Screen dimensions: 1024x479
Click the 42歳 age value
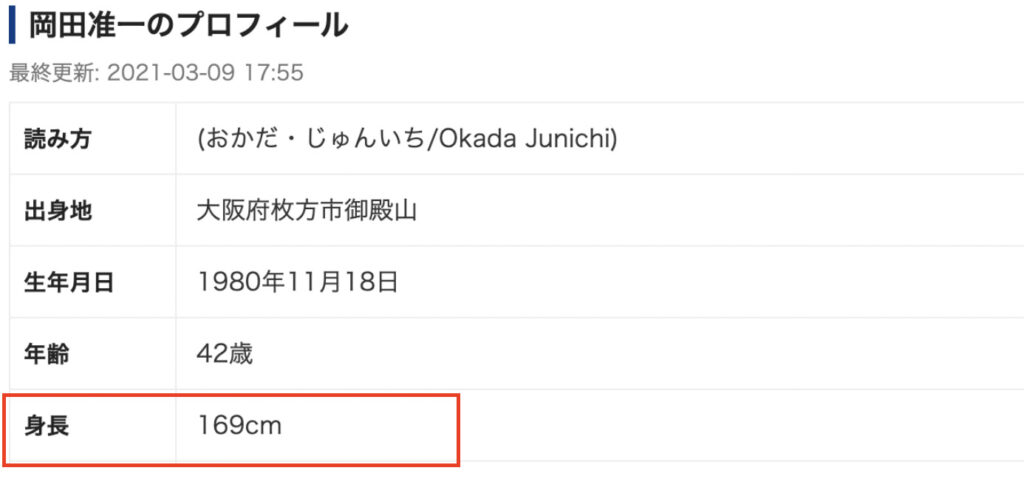click(225, 354)
